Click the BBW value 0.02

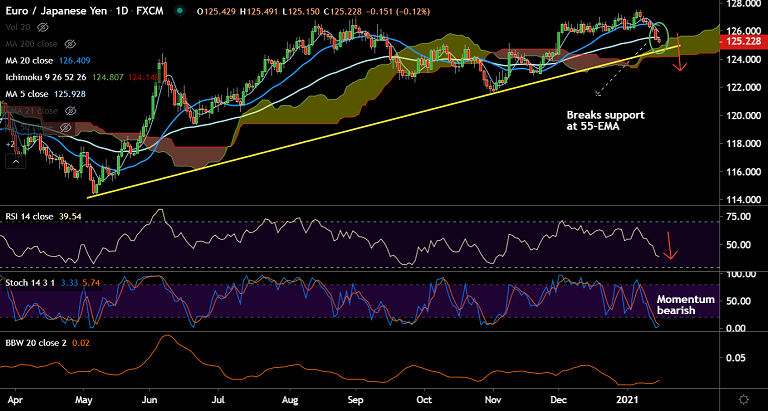80,343
